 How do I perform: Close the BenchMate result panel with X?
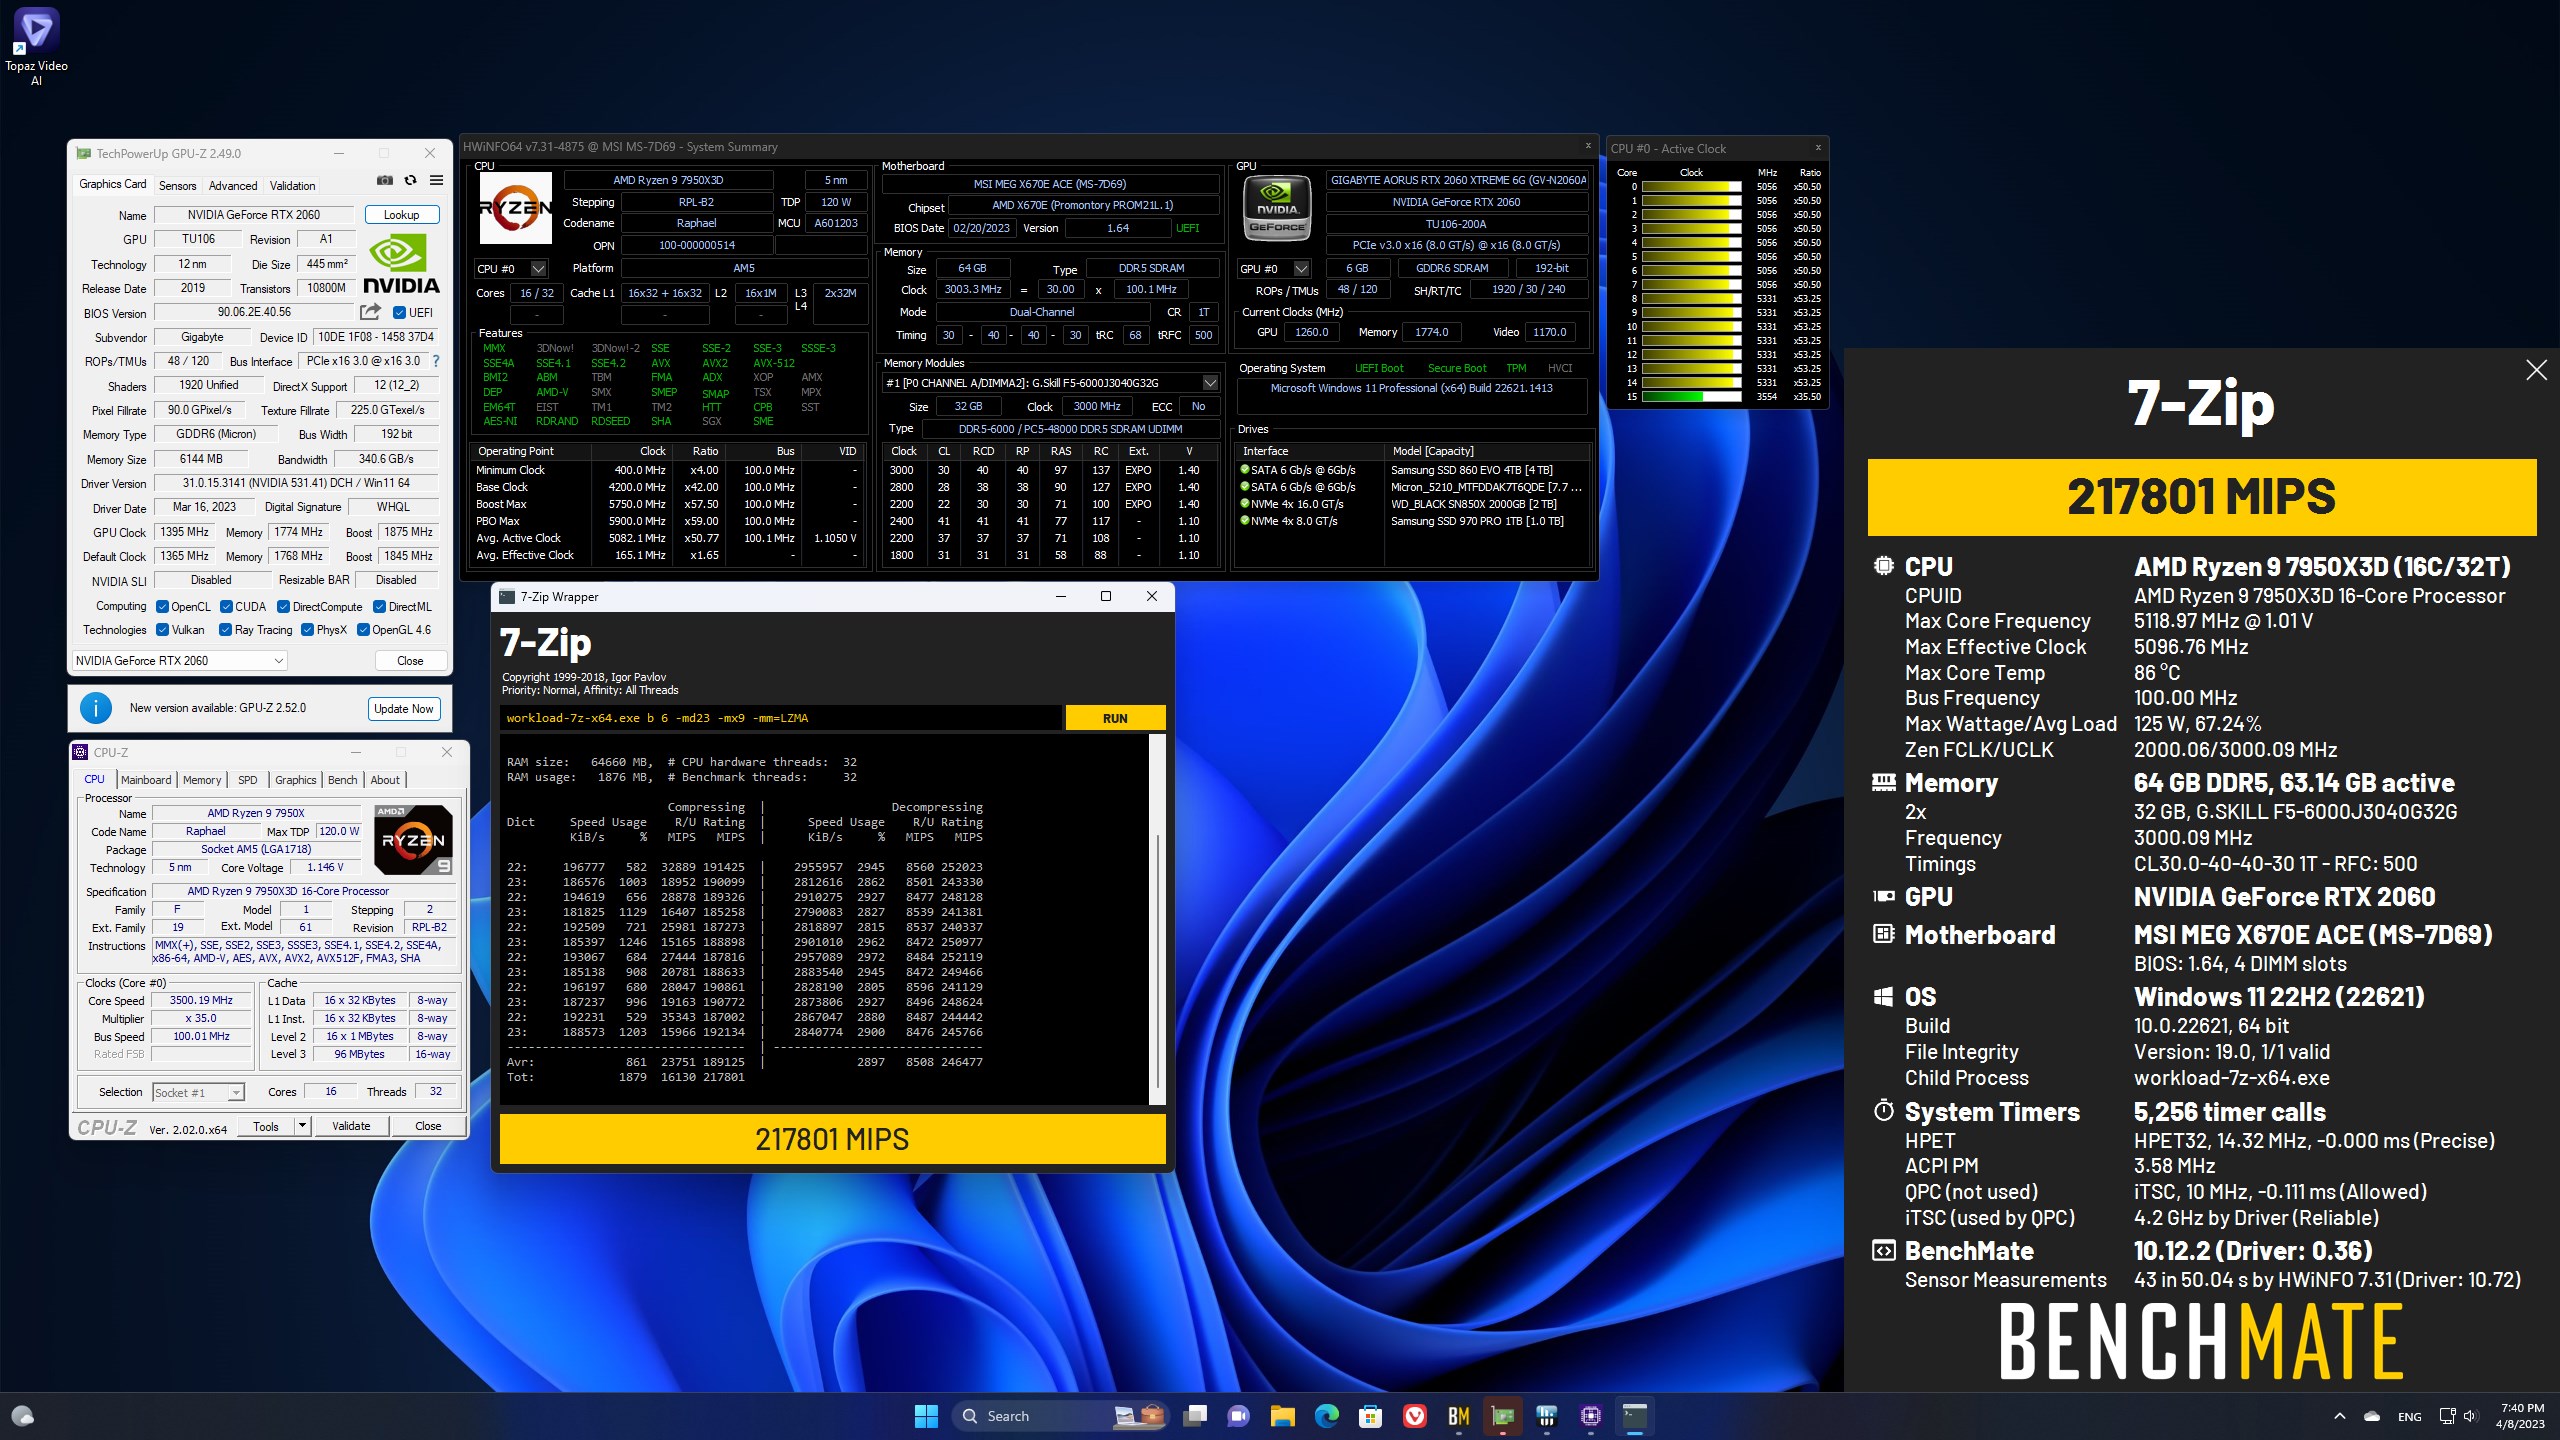2536,370
